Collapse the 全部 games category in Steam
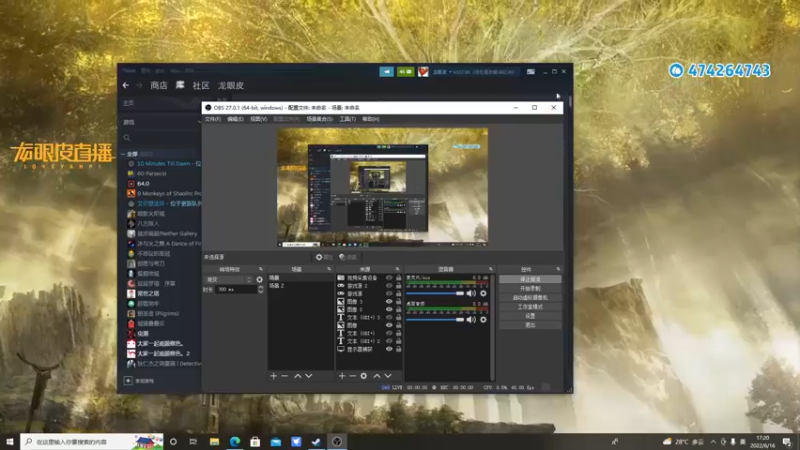Image resolution: width=800 pixels, height=450 pixels. (123, 154)
